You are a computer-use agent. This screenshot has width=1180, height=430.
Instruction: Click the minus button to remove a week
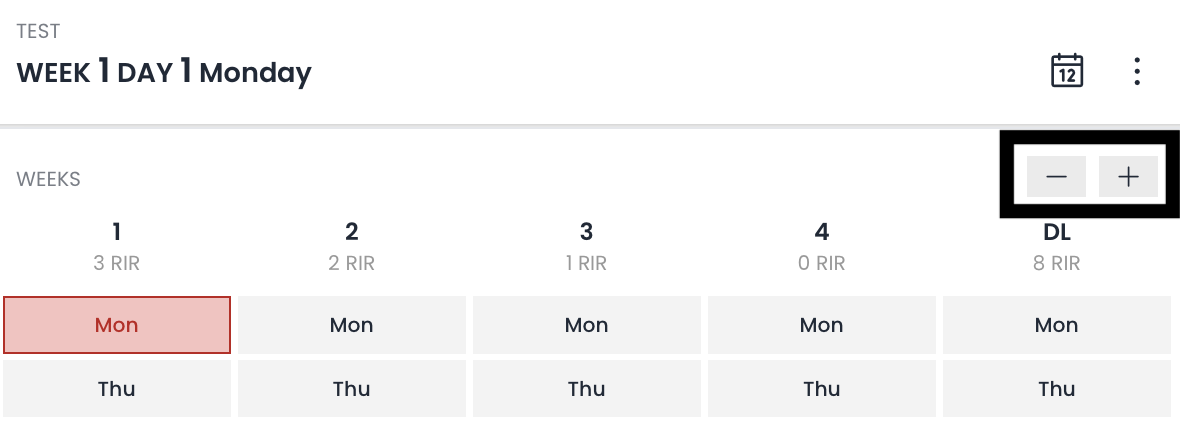(x=1056, y=177)
